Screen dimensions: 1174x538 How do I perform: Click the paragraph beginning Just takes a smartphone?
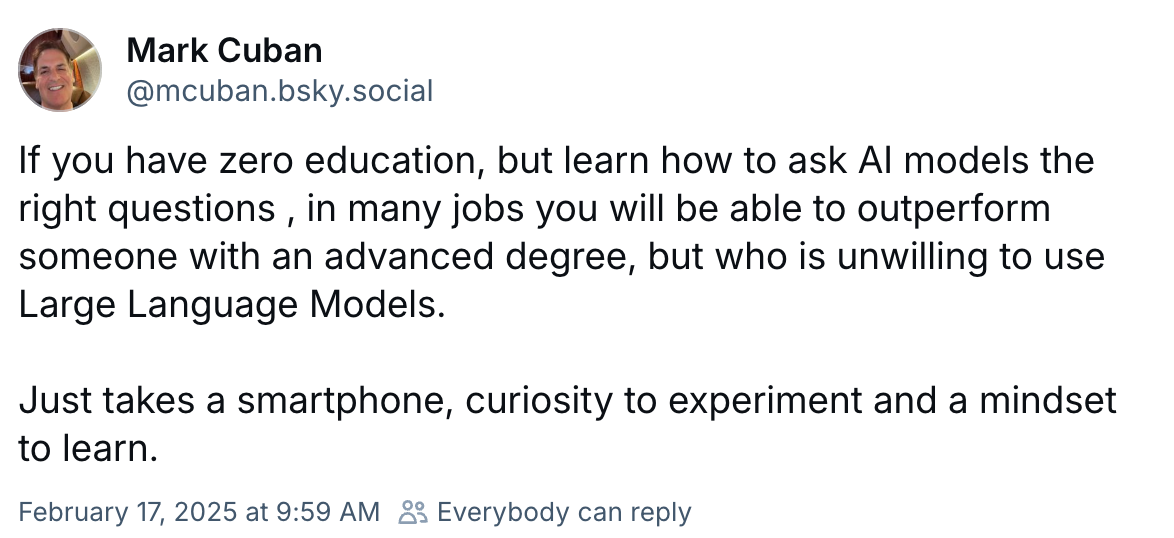pos(567,424)
